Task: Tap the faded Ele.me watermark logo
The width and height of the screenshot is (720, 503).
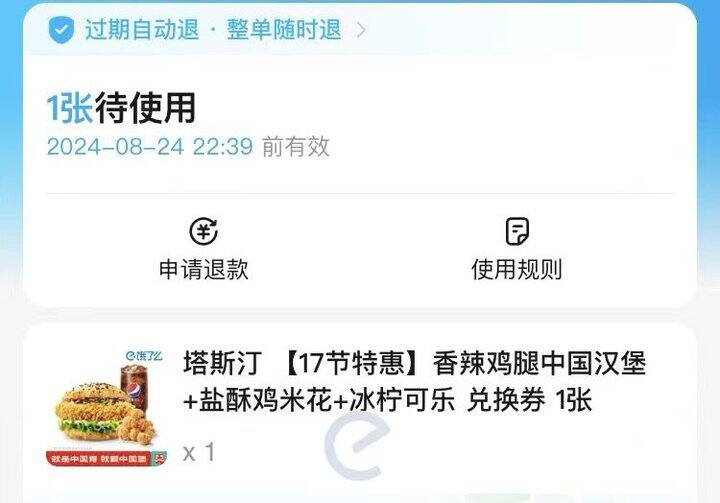Action: coord(356,446)
